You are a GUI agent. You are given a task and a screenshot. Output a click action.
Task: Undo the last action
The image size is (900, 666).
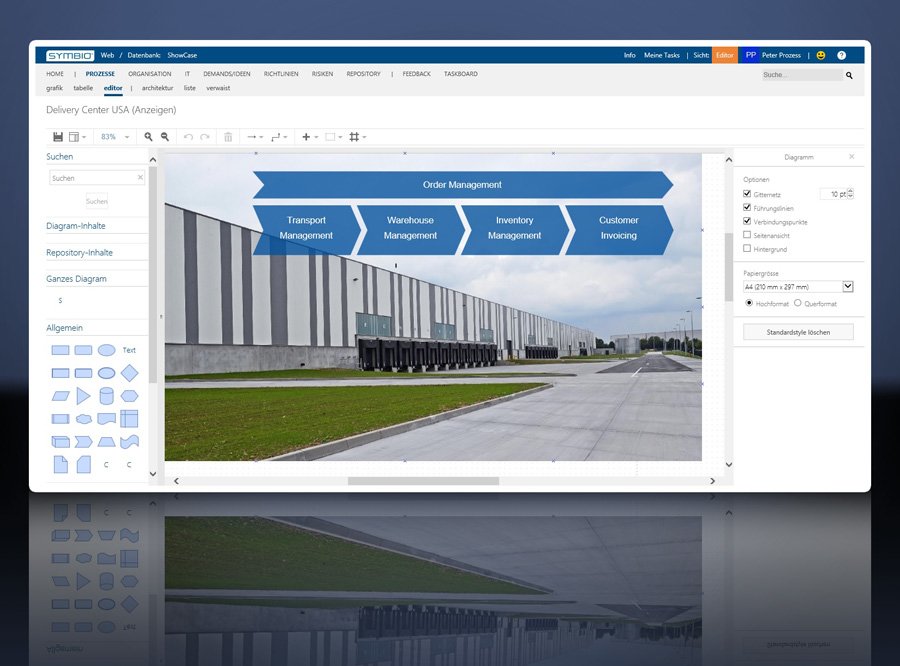tap(188, 137)
